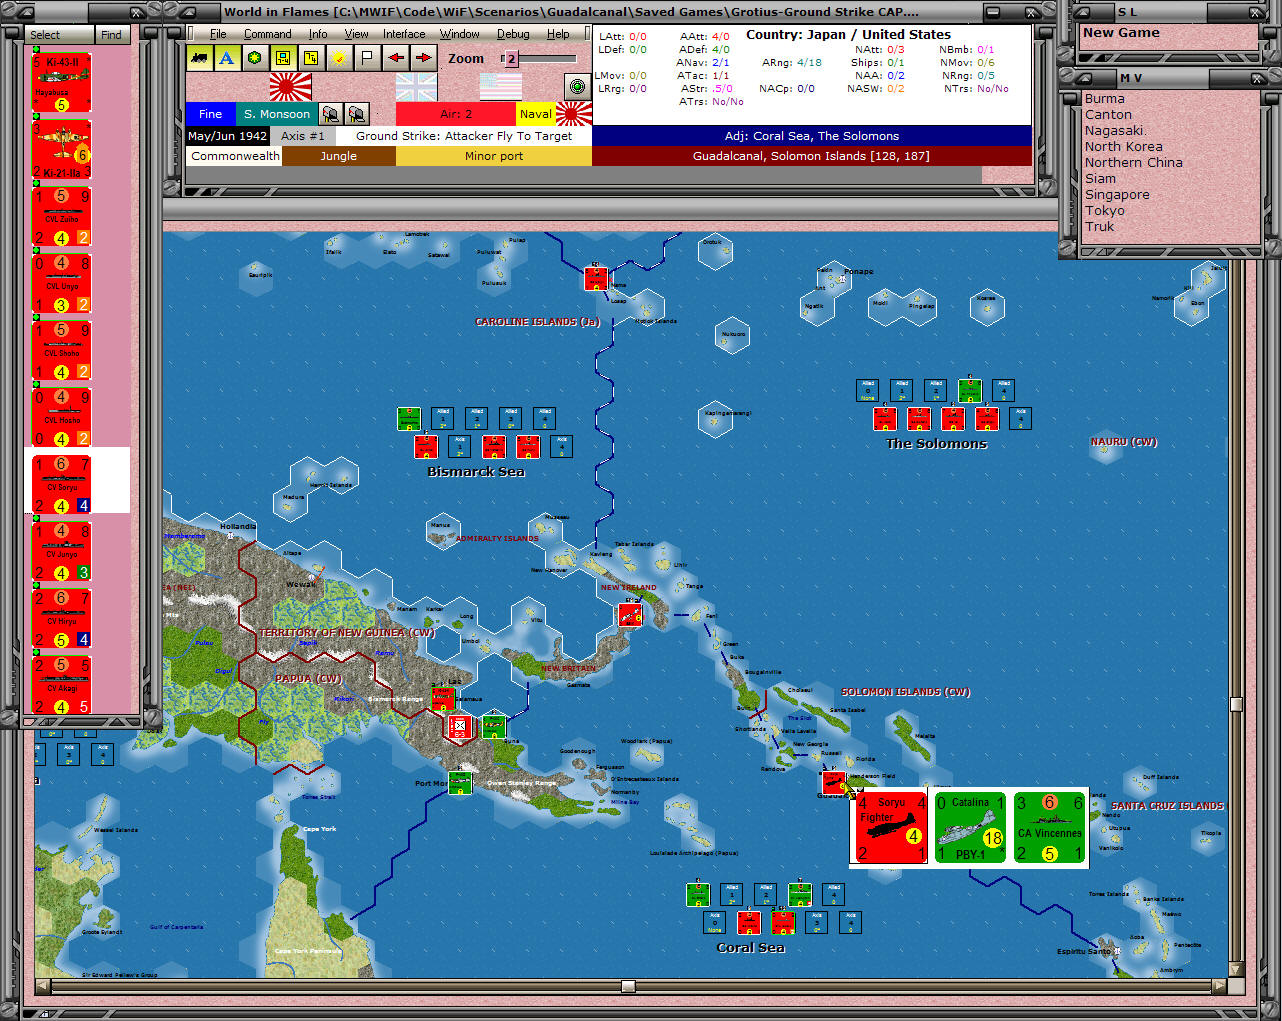The image size is (1282, 1021).
Task: Open the File menu
Action: click(218, 34)
